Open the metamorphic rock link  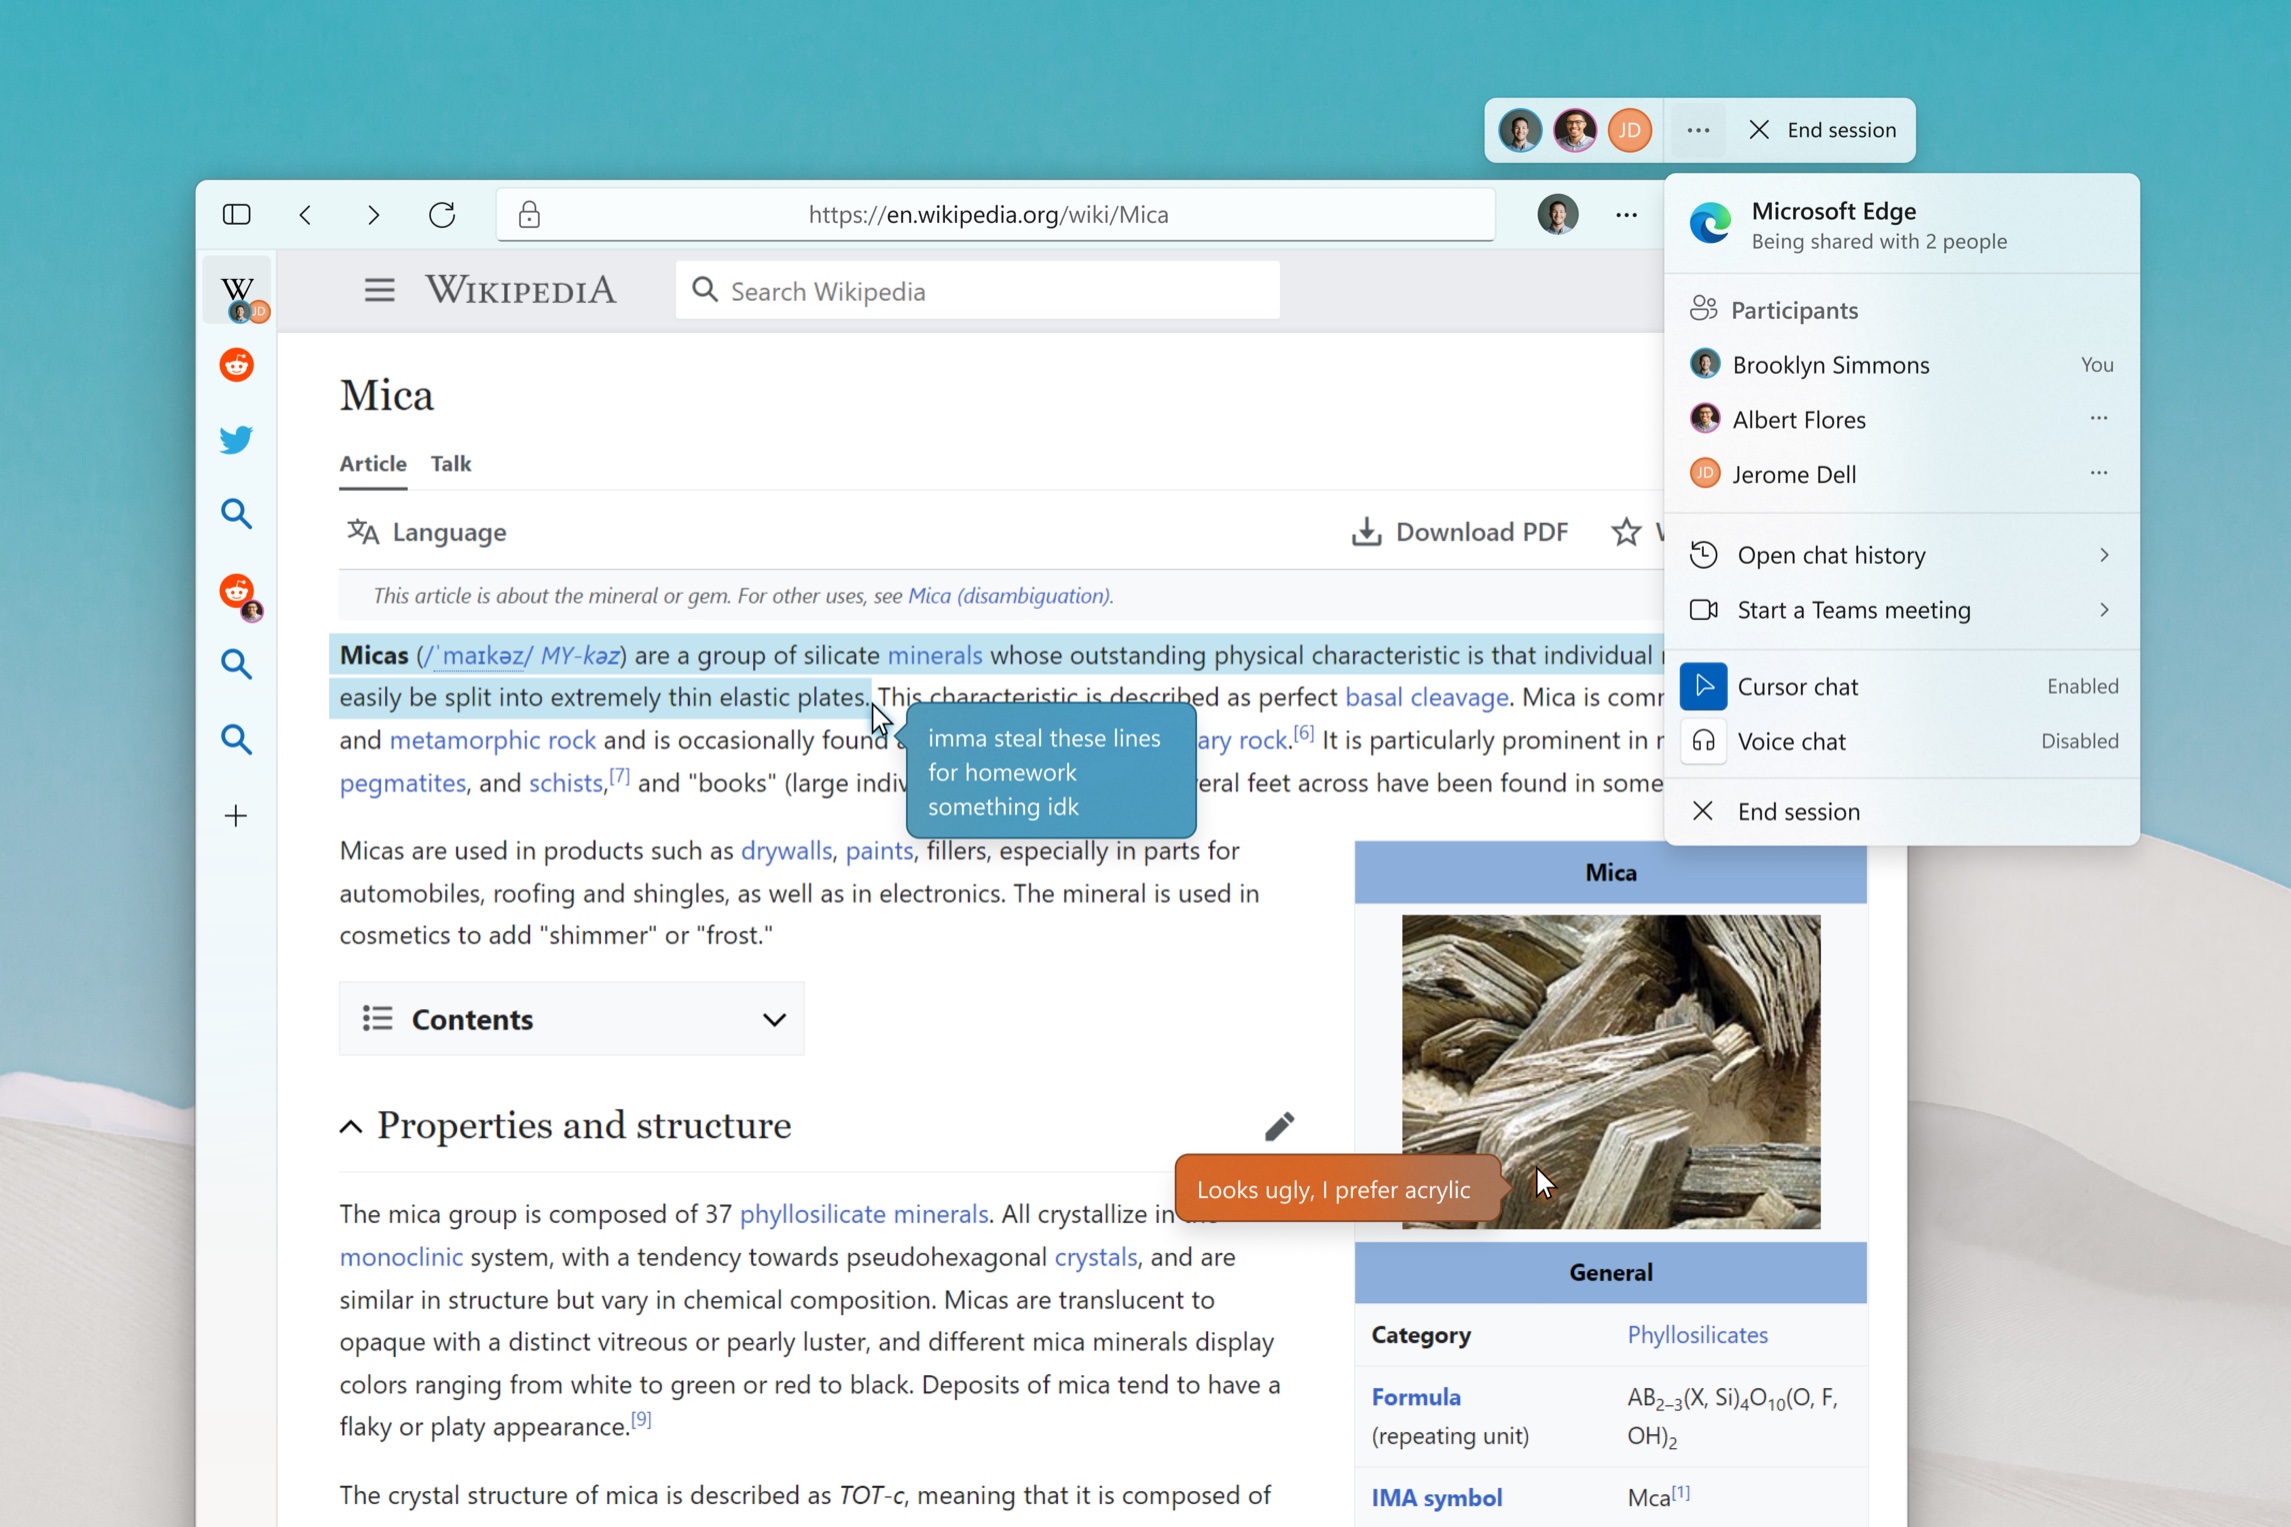click(x=492, y=740)
